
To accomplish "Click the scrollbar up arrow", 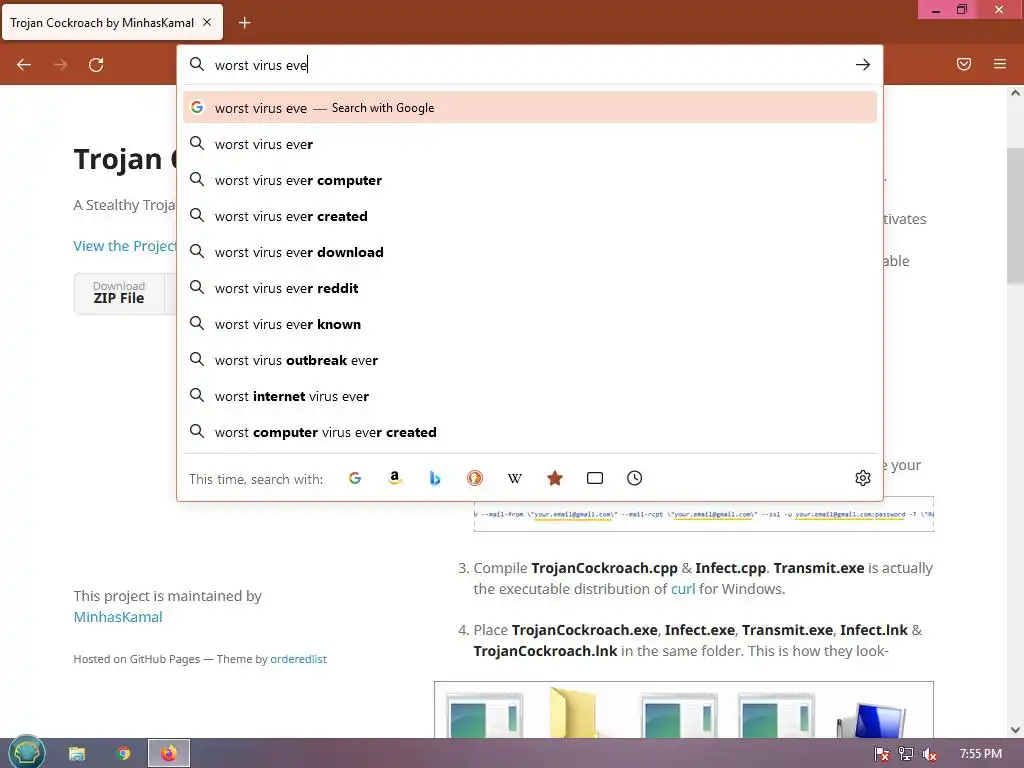I will 1015,93.
